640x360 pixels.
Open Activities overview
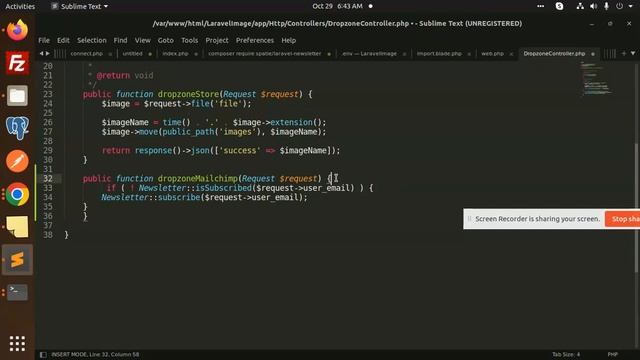pyautogui.click(x=20, y=6)
